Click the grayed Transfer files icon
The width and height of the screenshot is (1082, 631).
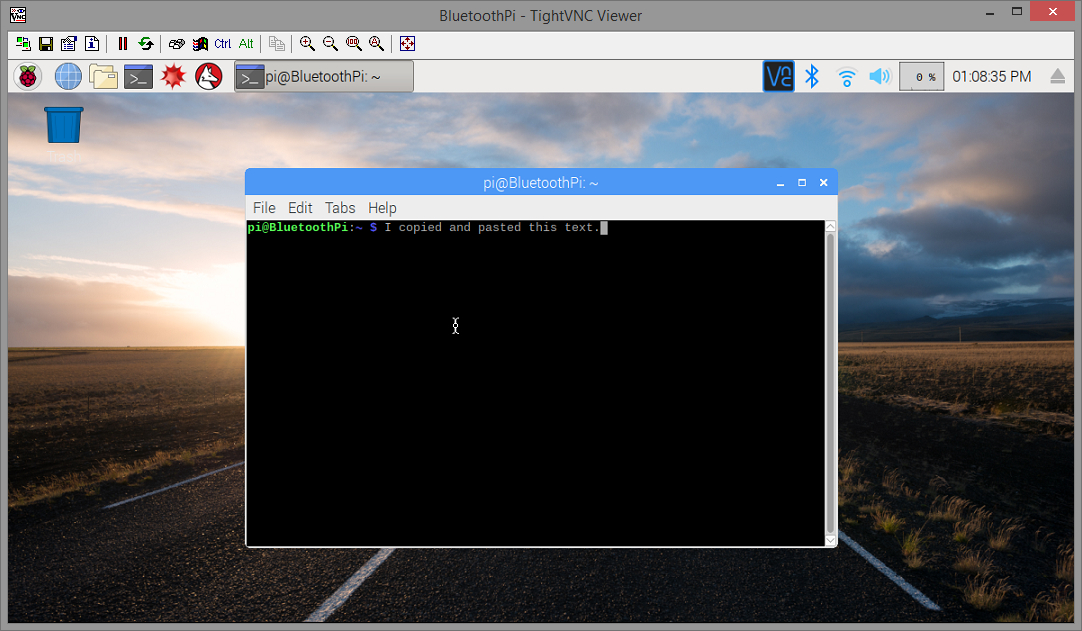[x=277, y=43]
